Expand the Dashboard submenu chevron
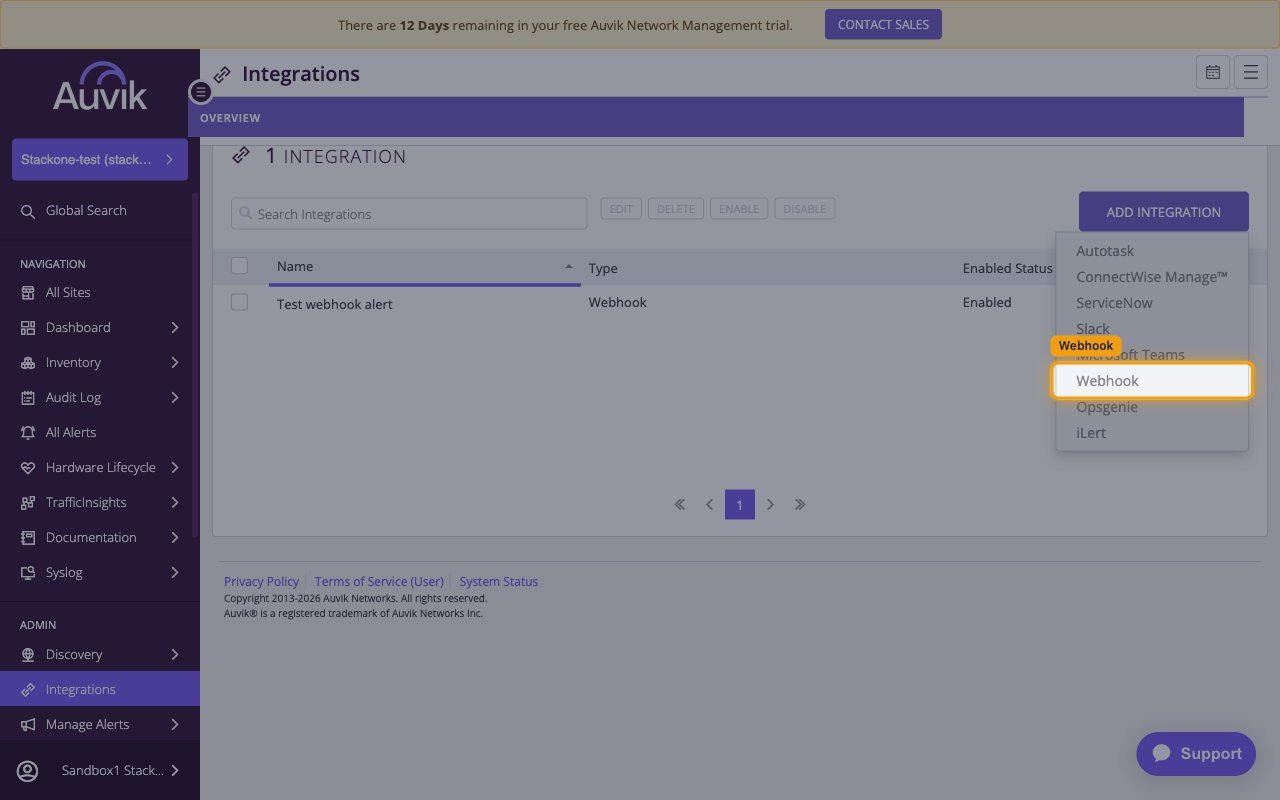Screen dimensions: 1280x800 point(175,328)
